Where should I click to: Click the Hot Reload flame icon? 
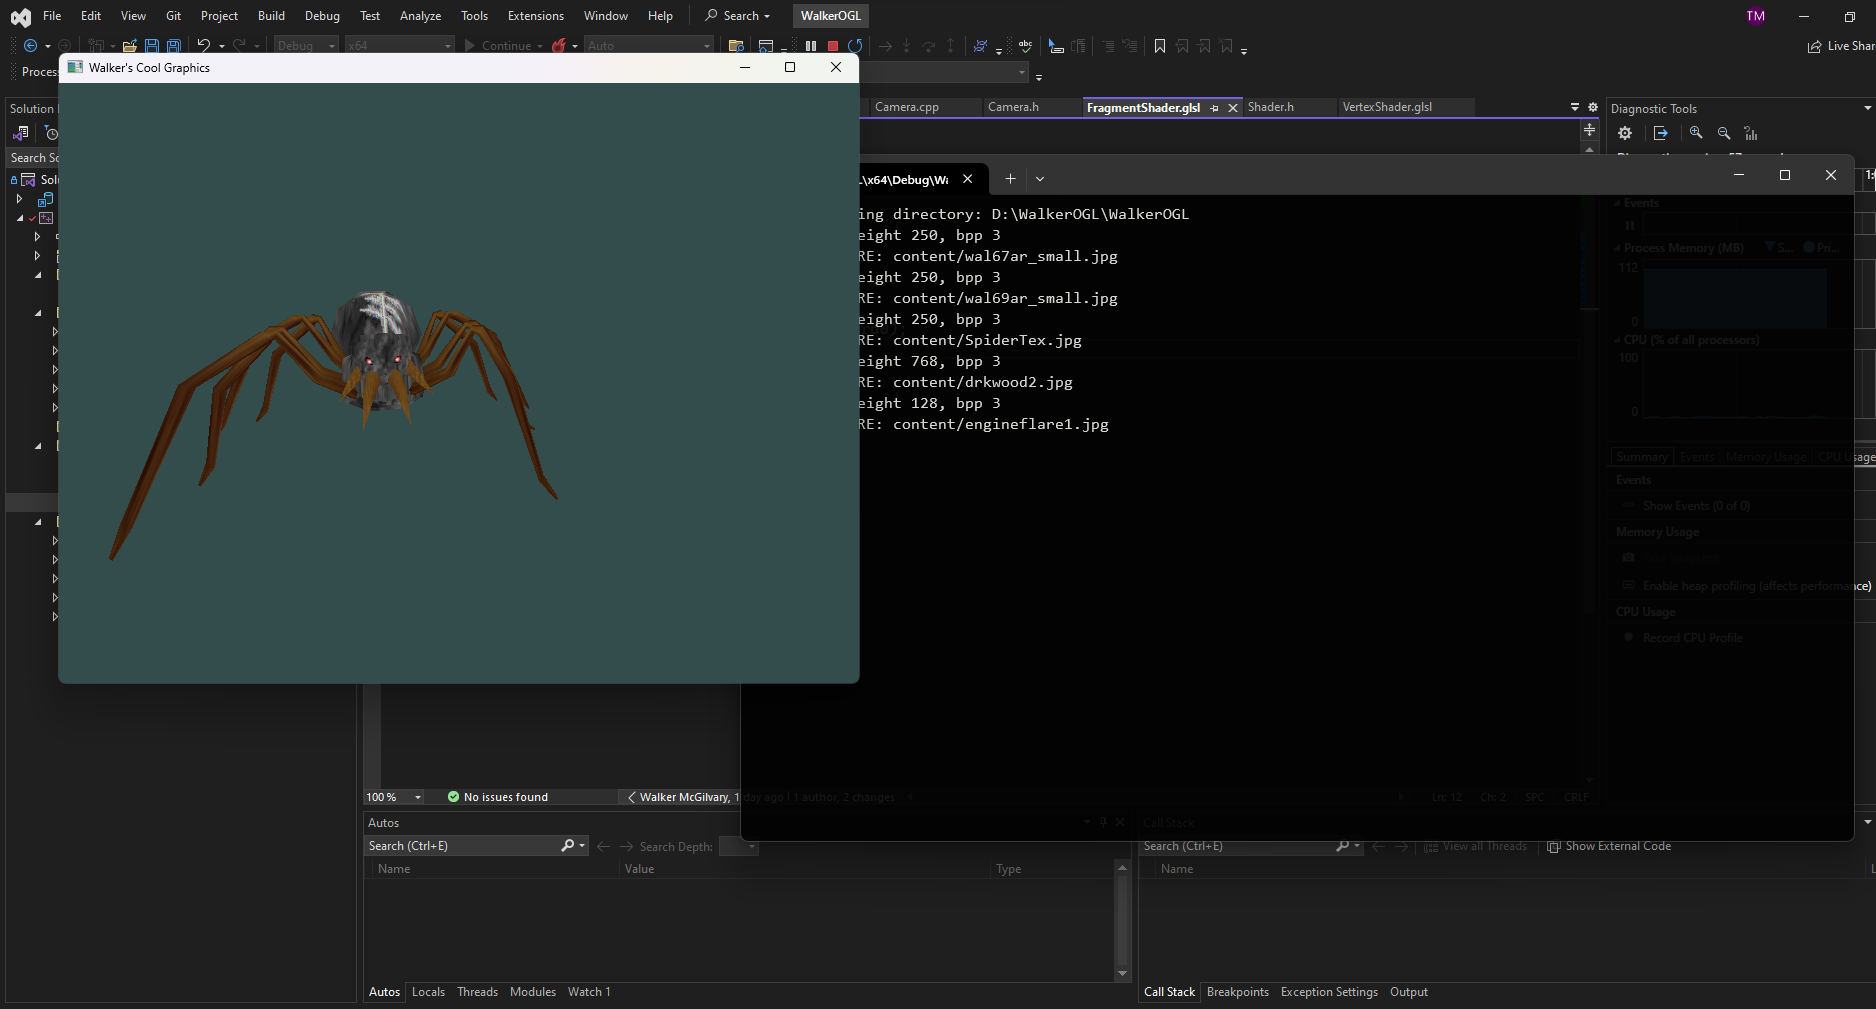[x=560, y=46]
